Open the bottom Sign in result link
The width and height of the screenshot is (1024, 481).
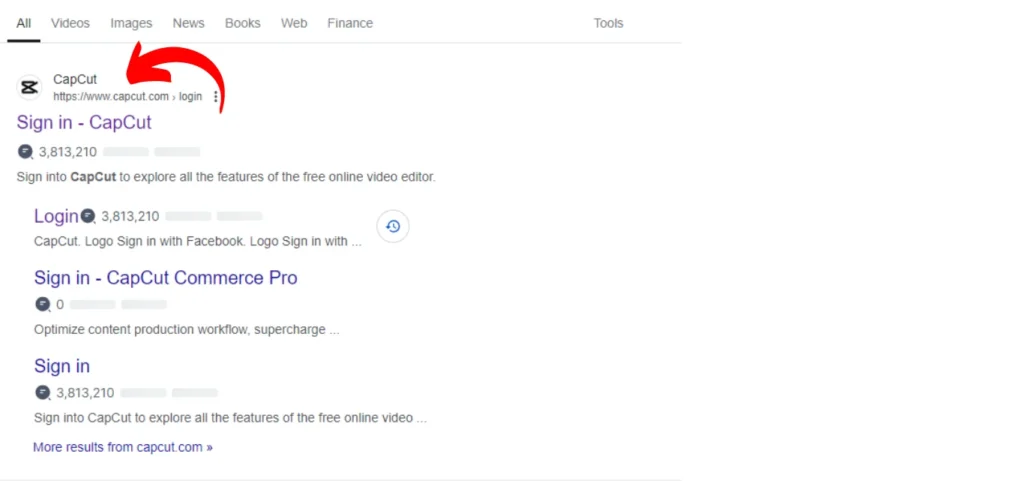[62, 366]
